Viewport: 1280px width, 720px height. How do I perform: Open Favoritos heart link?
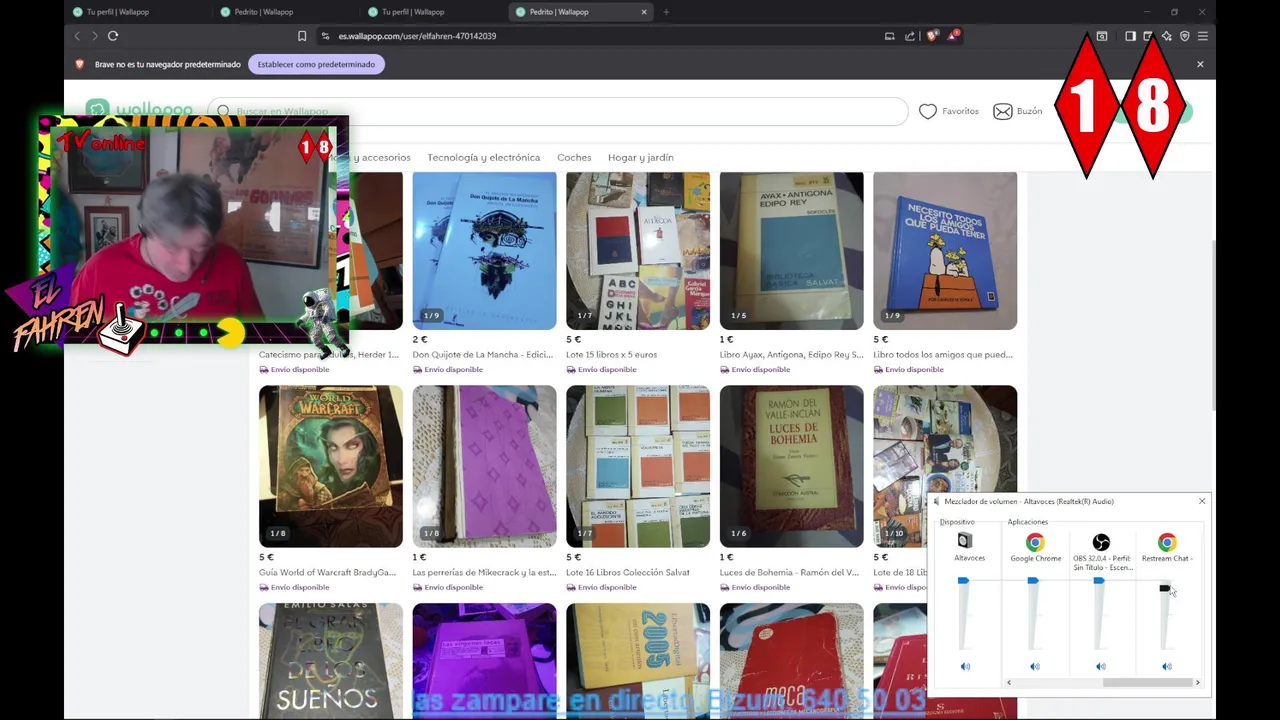949,111
